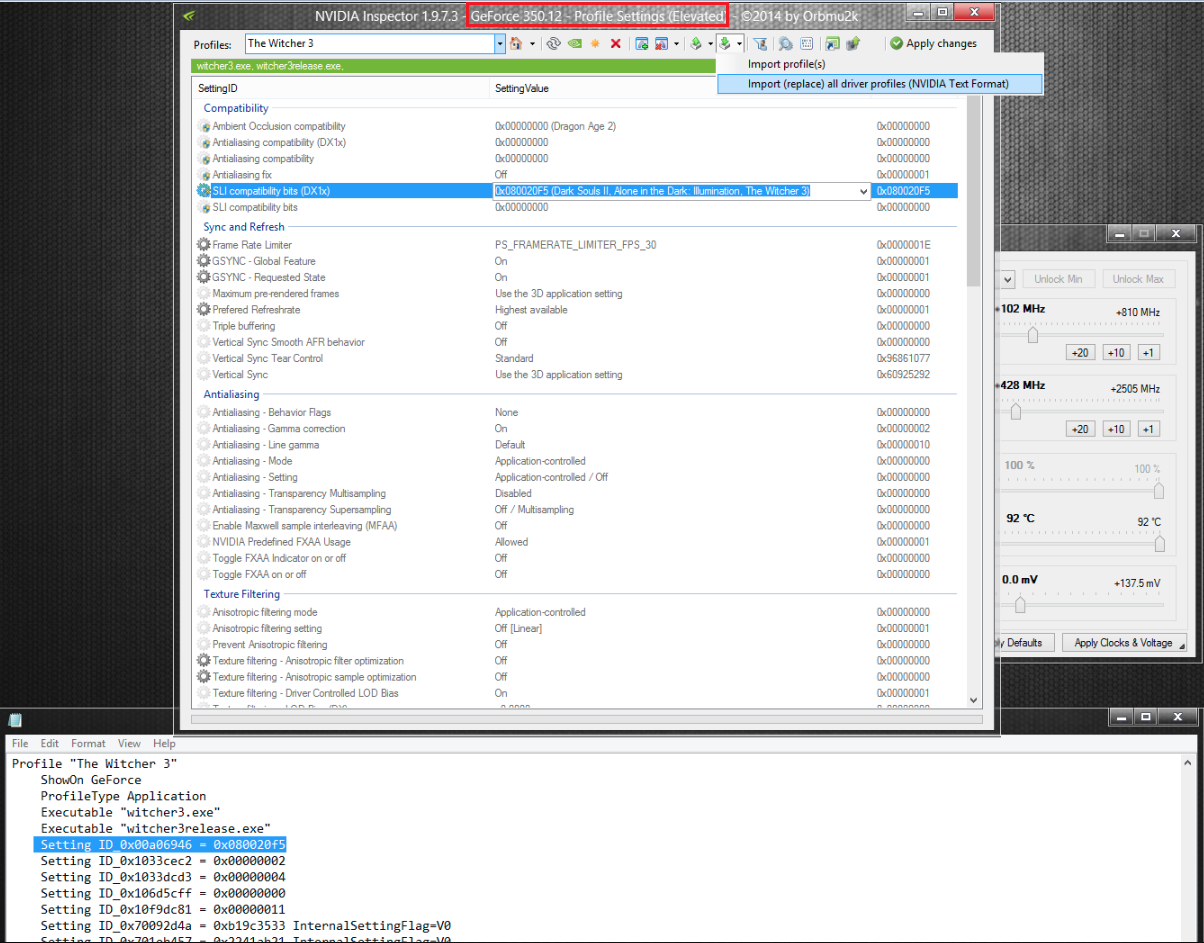Click the import profiles green arrow icon

coord(725,44)
